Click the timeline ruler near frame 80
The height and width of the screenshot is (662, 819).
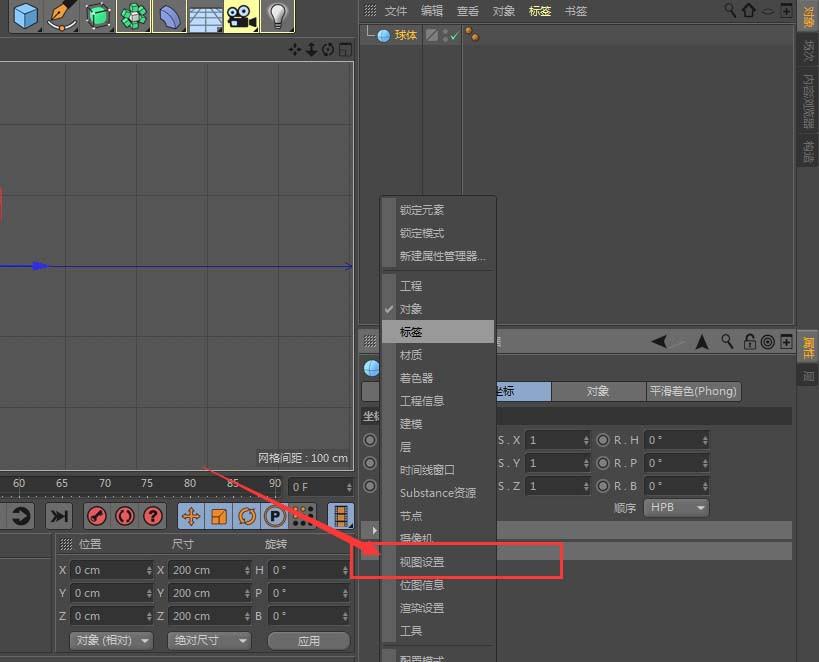(x=190, y=483)
